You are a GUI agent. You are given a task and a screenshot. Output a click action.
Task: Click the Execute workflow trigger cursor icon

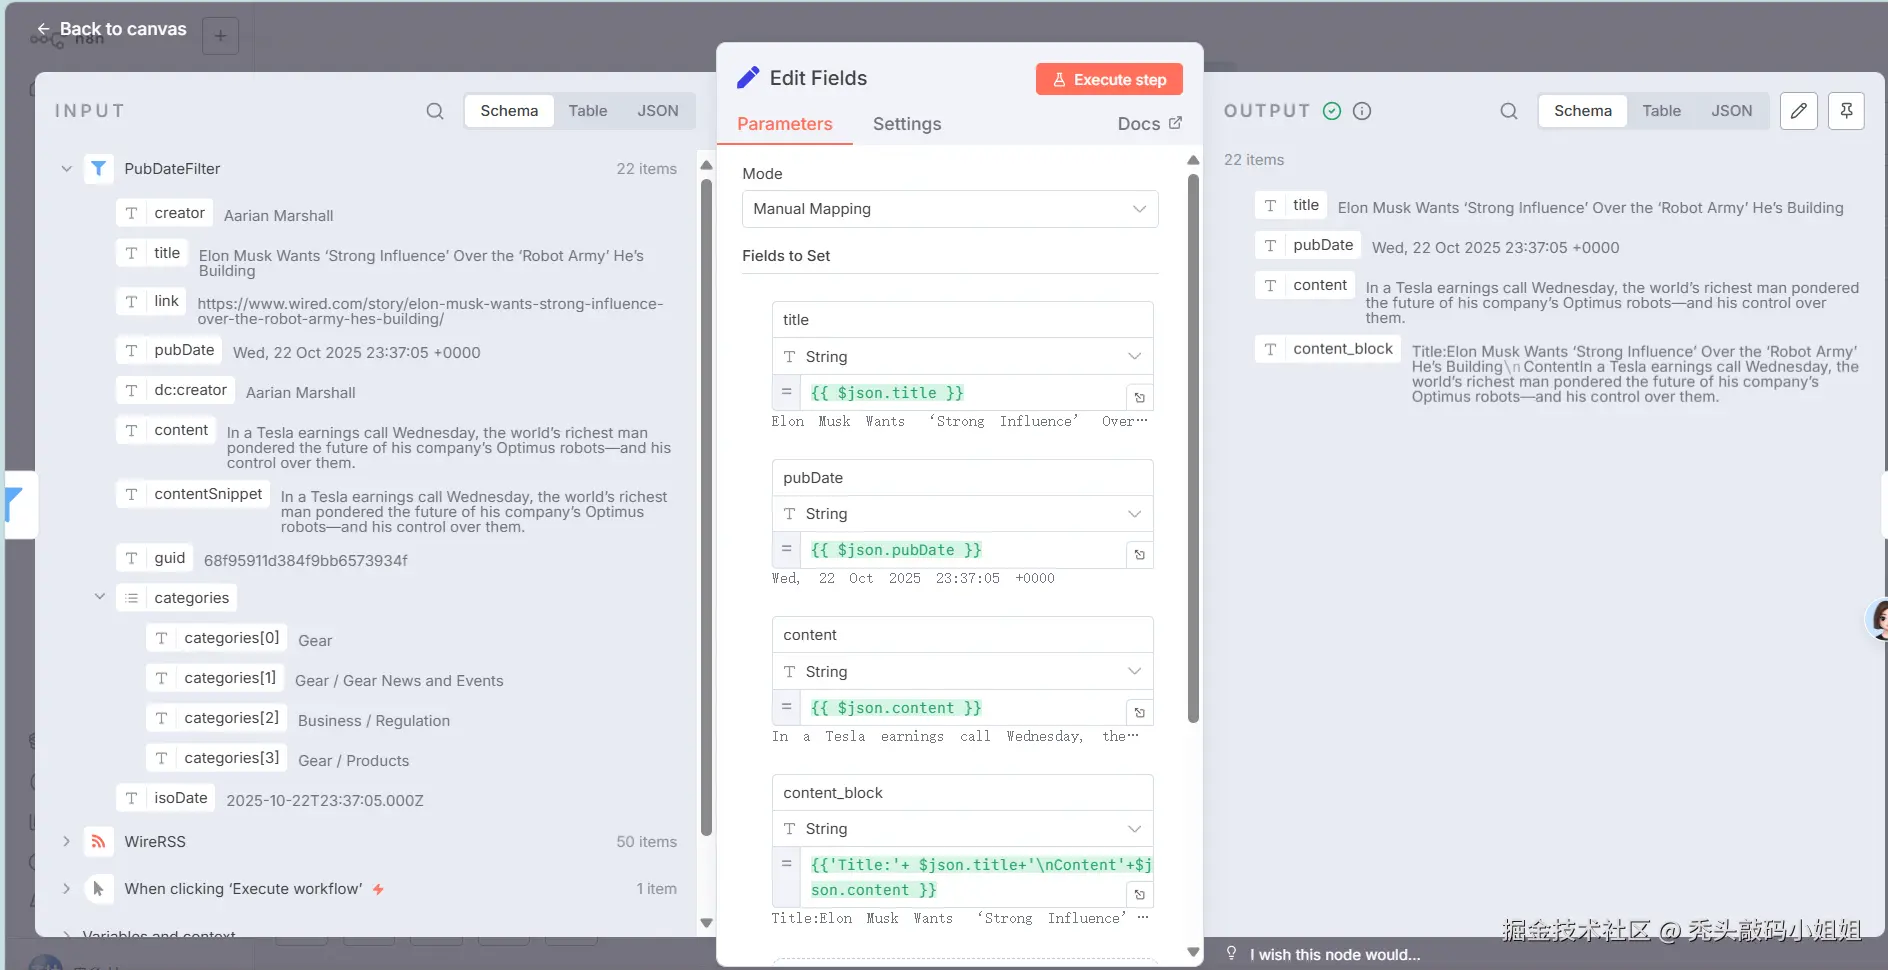(98, 889)
